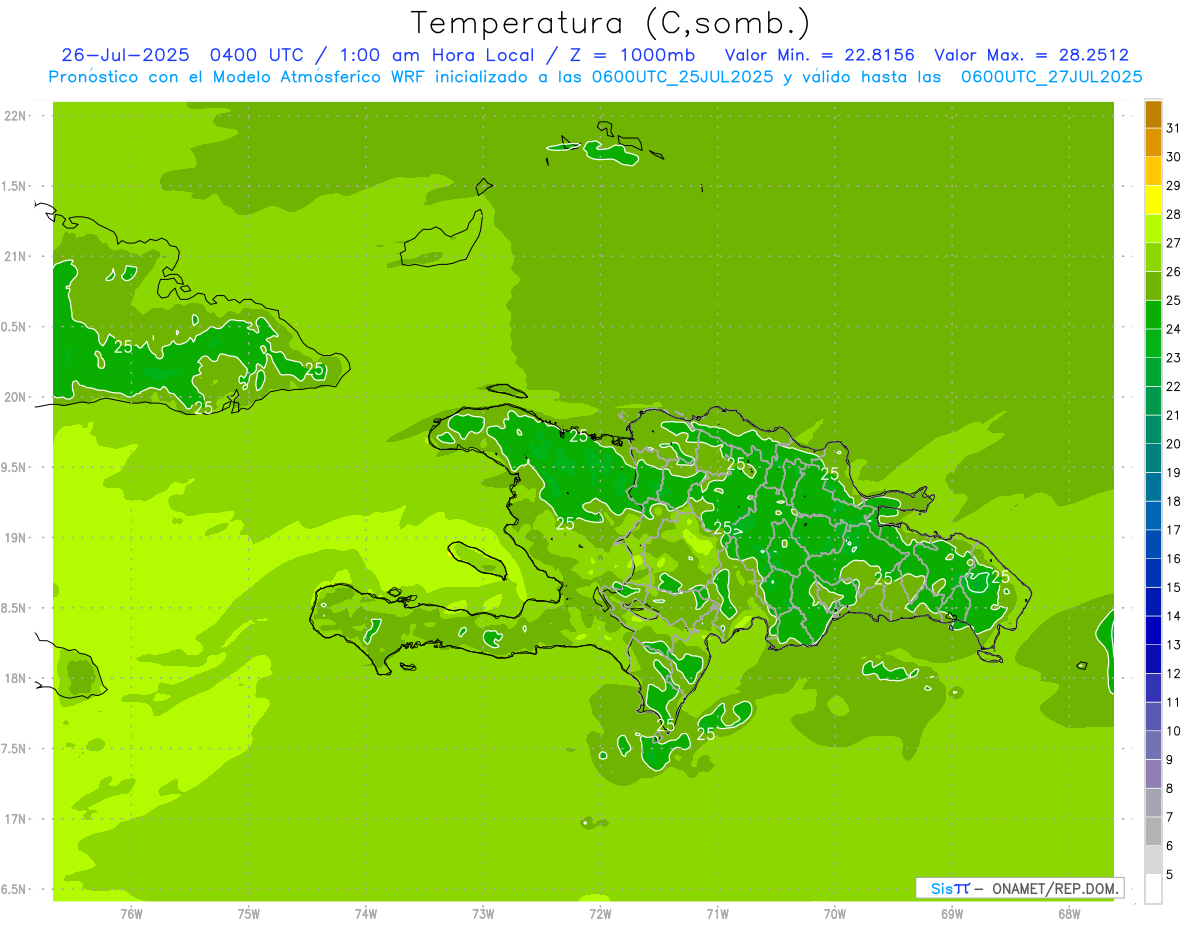Click the 71W longitude axis label

pyautogui.click(x=717, y=913)
